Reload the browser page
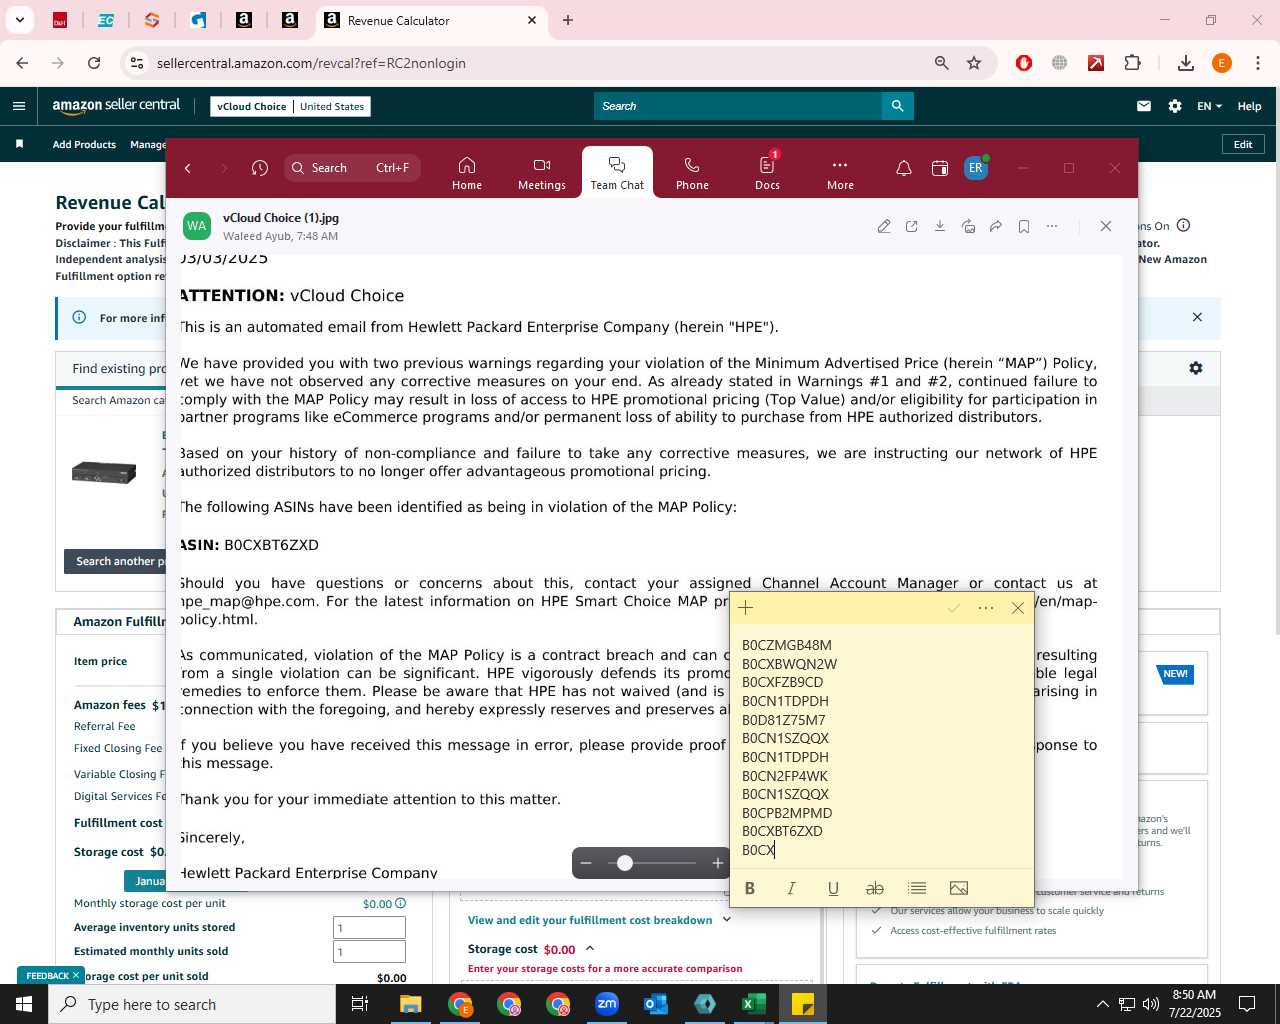The width and height of the screenshot is (1280, 1024). [x=94, y=63]
